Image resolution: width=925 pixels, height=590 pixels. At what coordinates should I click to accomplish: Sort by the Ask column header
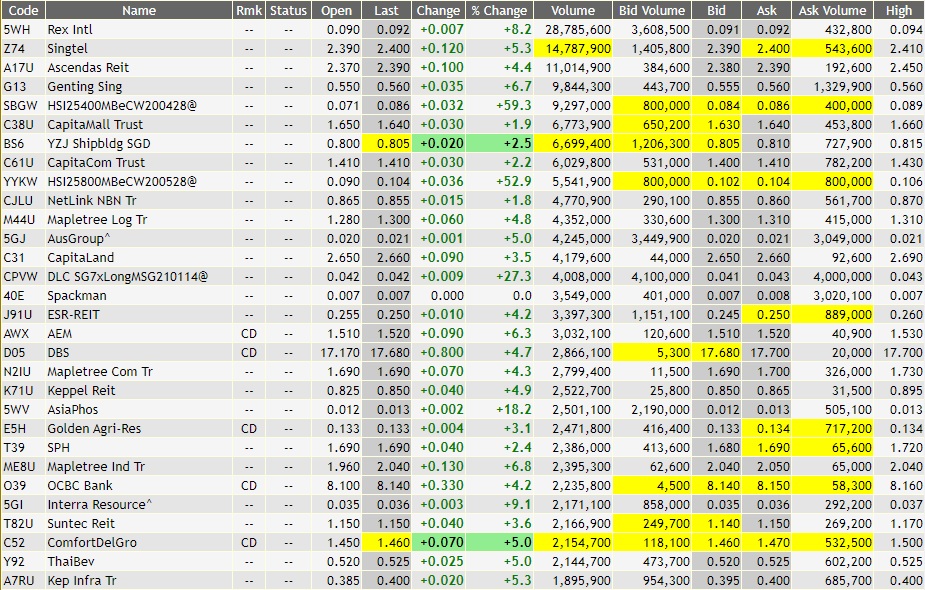(766, 11)
